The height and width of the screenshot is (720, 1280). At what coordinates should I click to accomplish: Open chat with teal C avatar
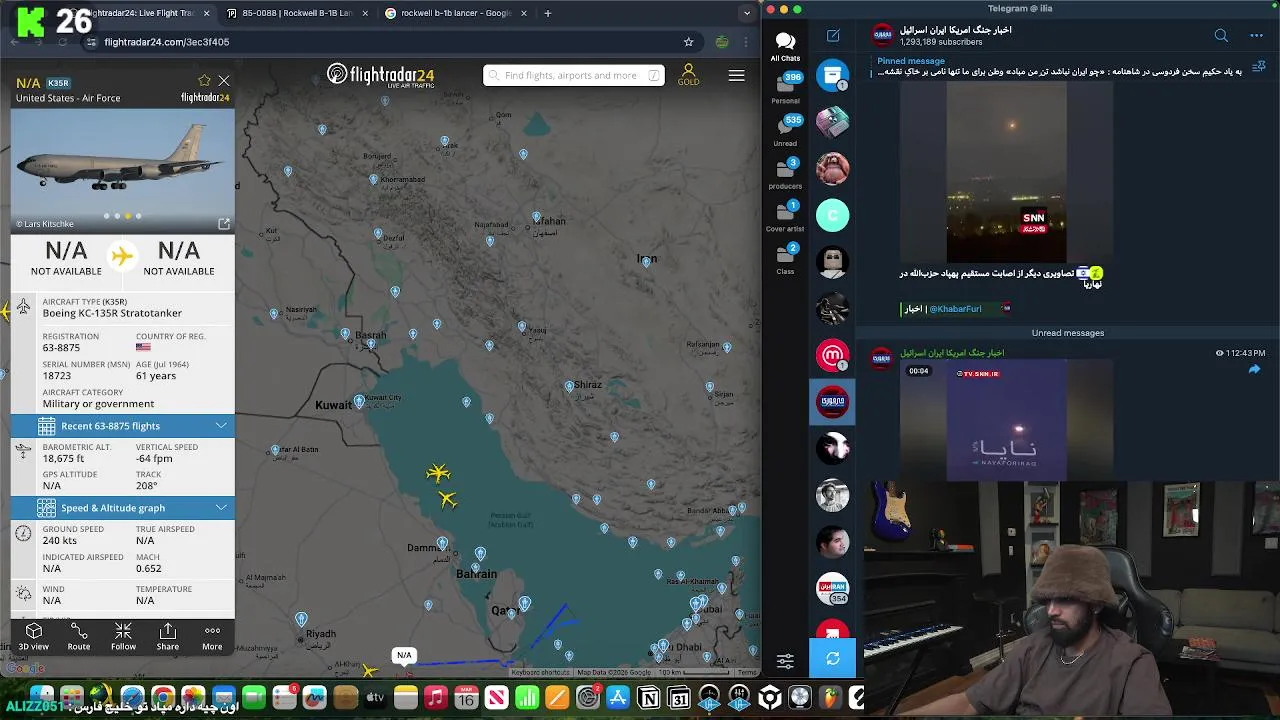pos(833,215)
